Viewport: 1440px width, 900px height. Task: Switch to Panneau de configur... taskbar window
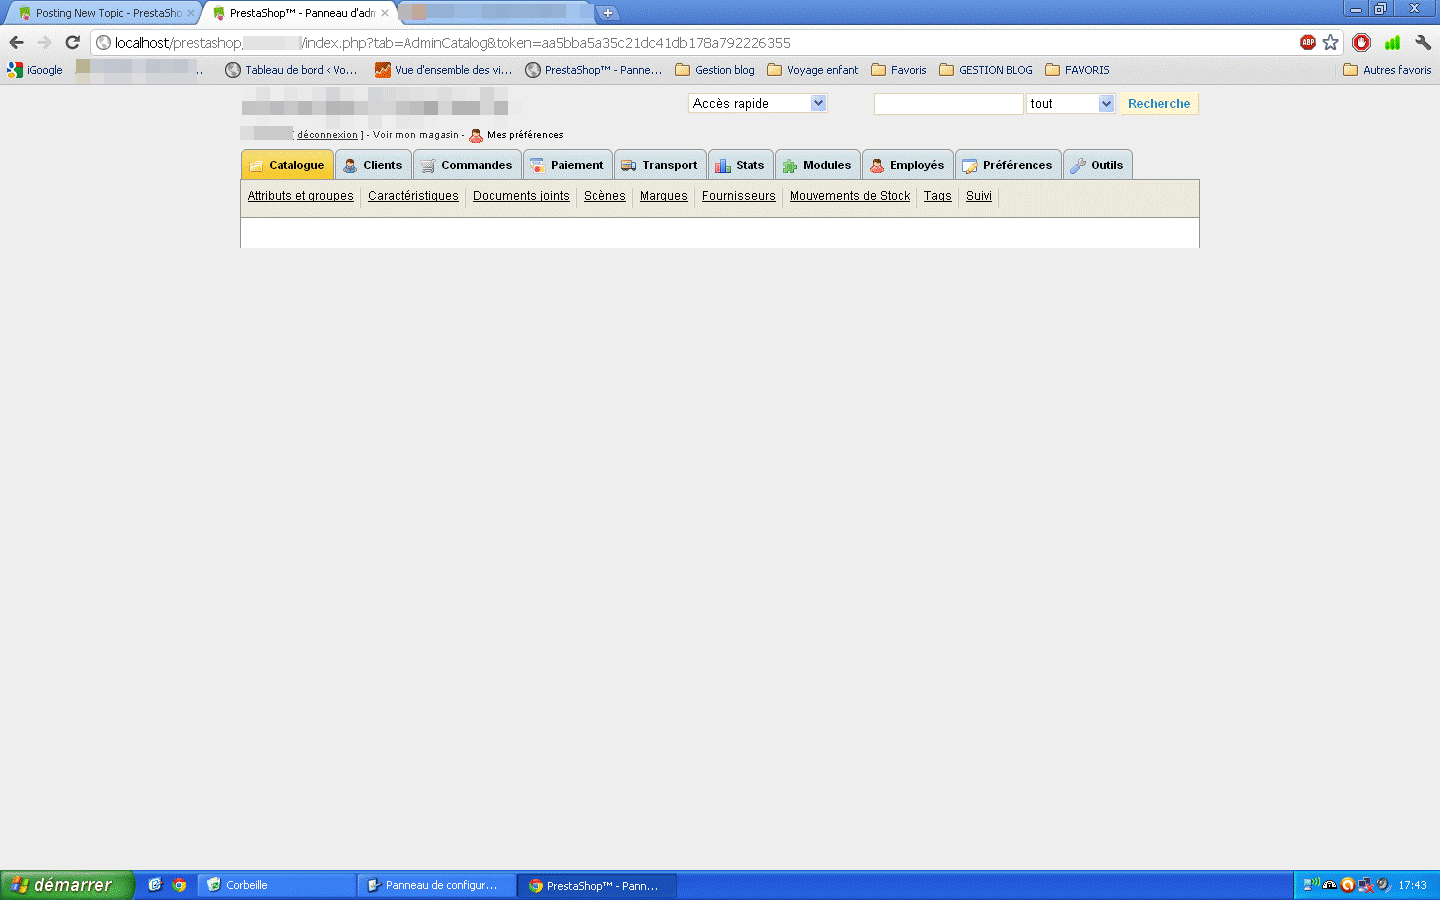(436, 885)
